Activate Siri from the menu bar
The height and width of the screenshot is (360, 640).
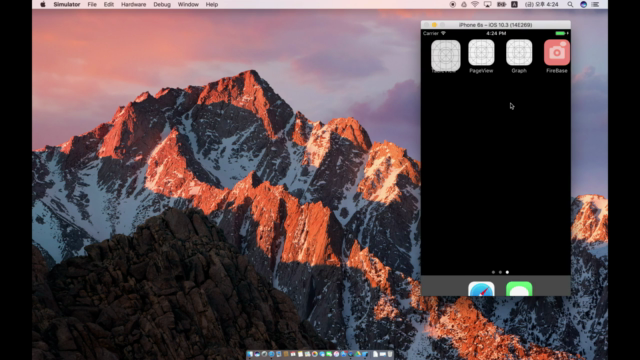coord(583,4)
